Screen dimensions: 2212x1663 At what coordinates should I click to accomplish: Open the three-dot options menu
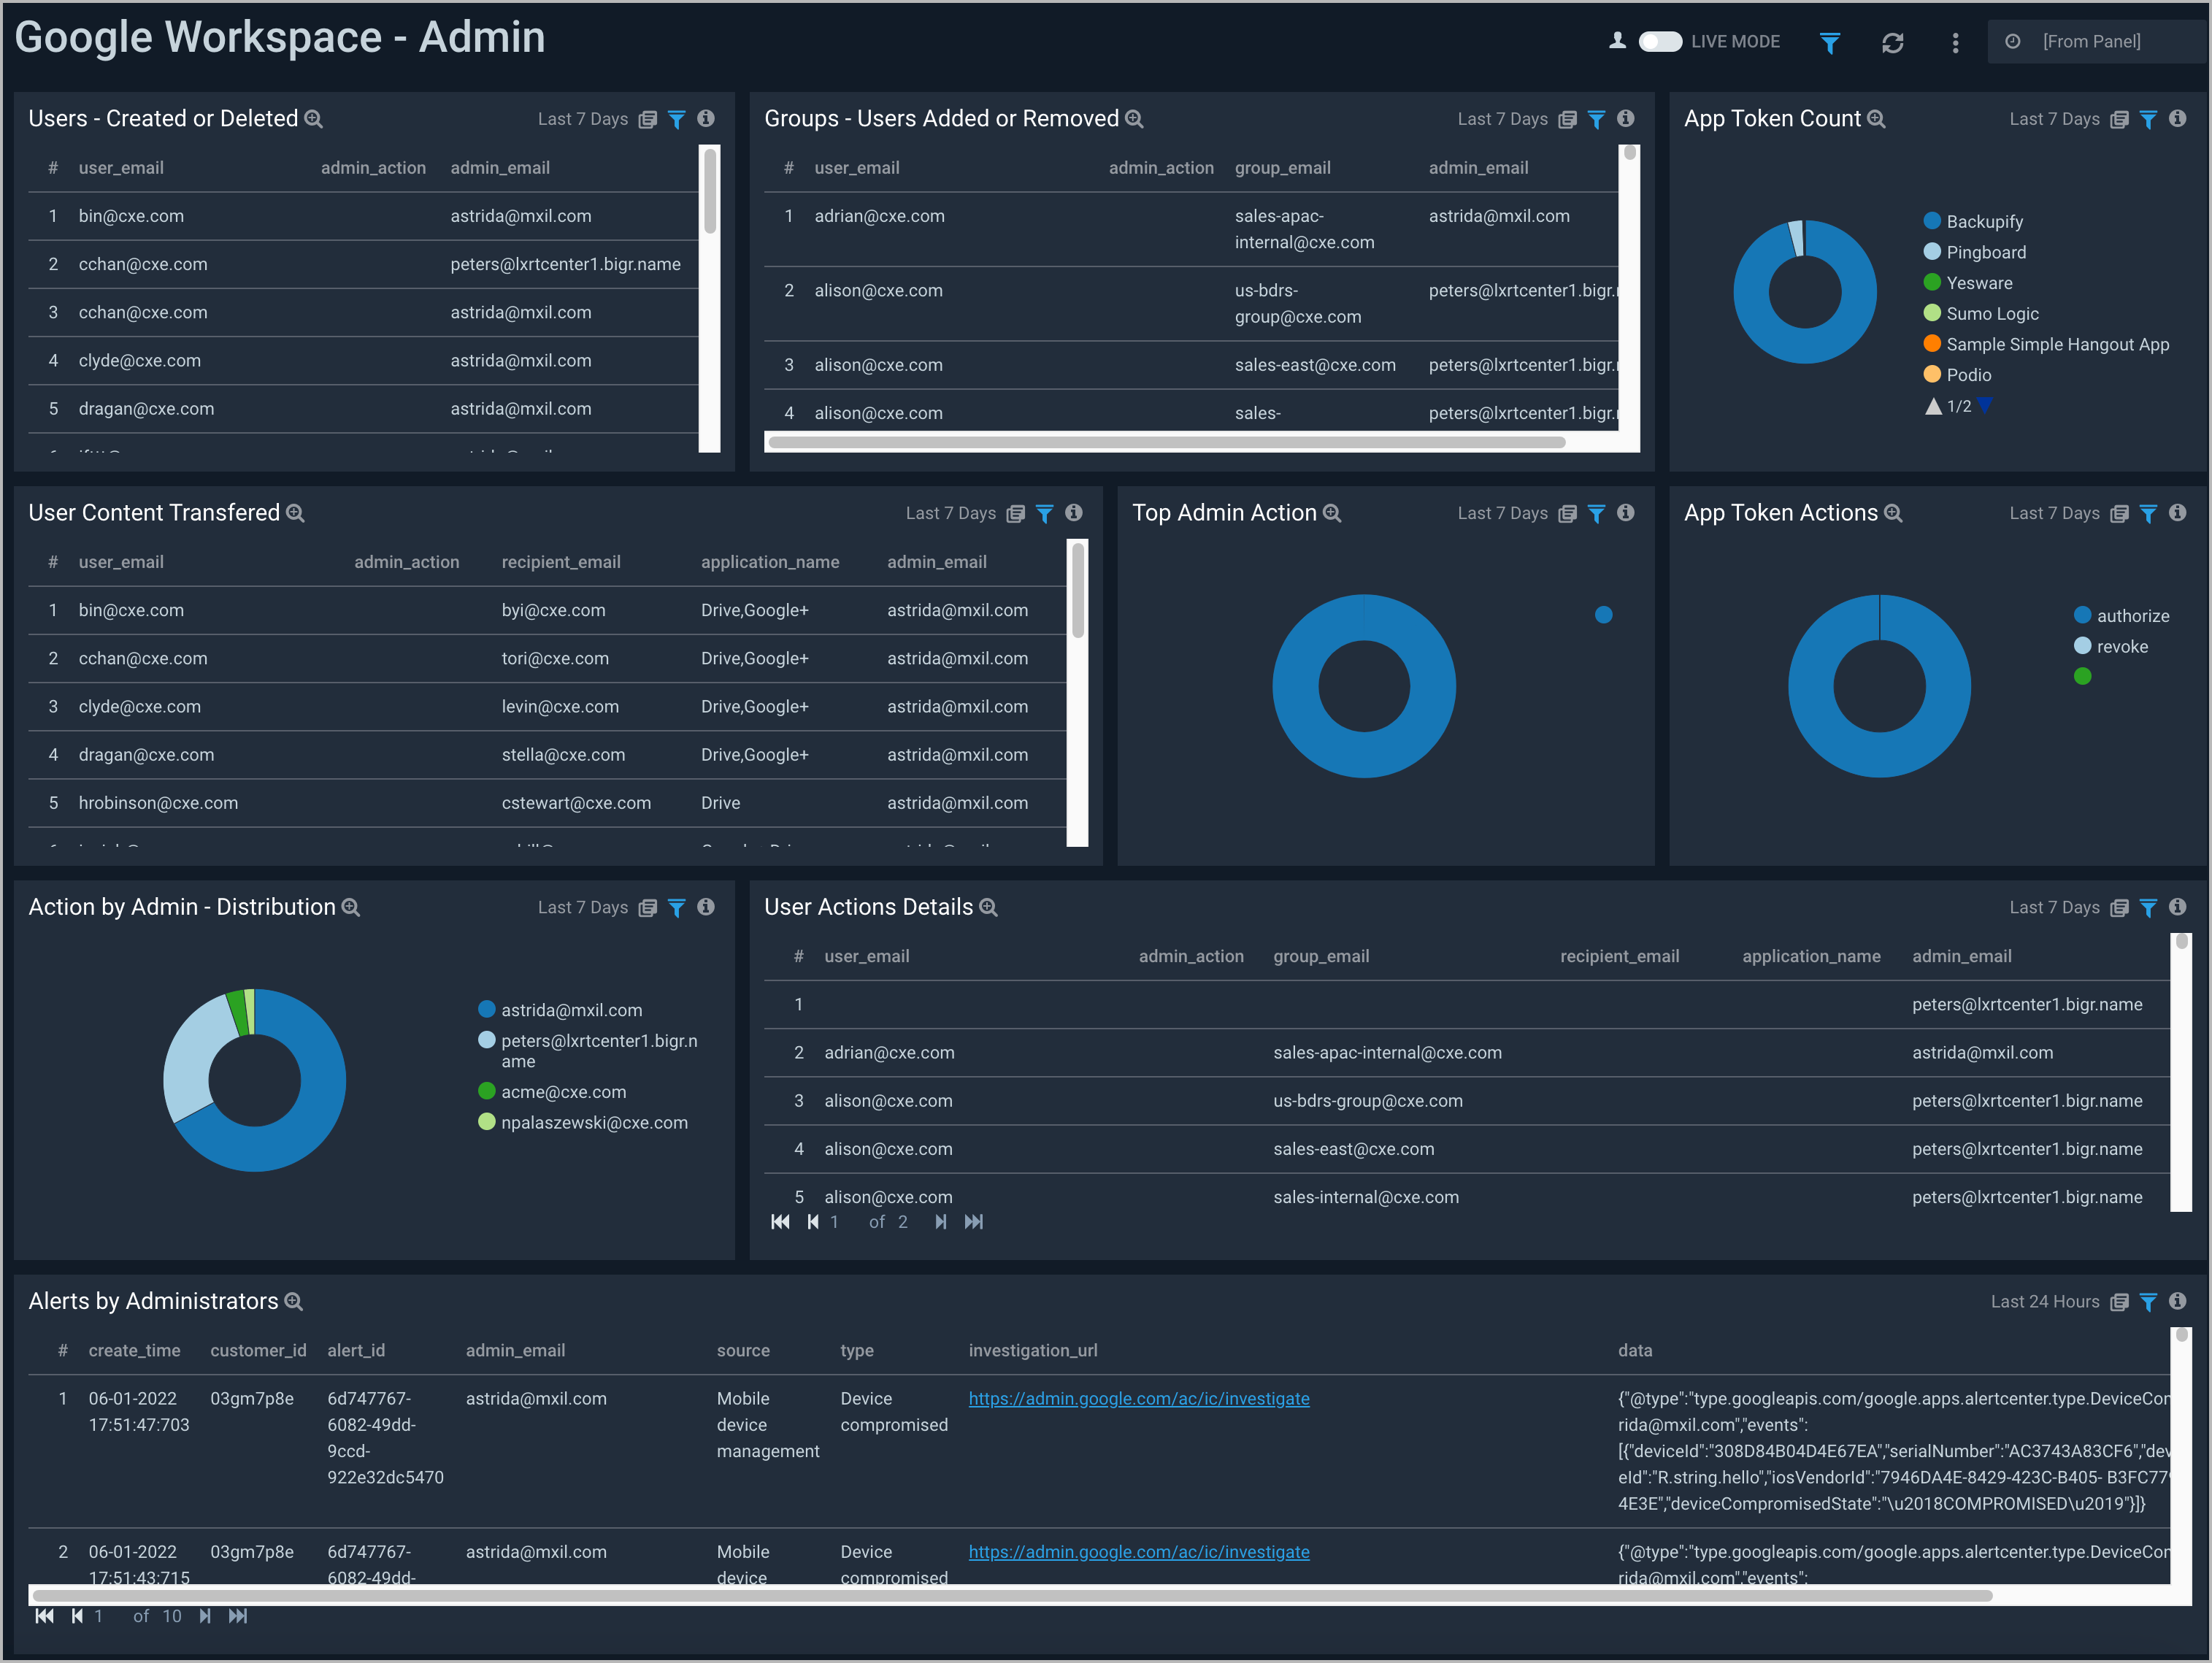point(1955,42)
